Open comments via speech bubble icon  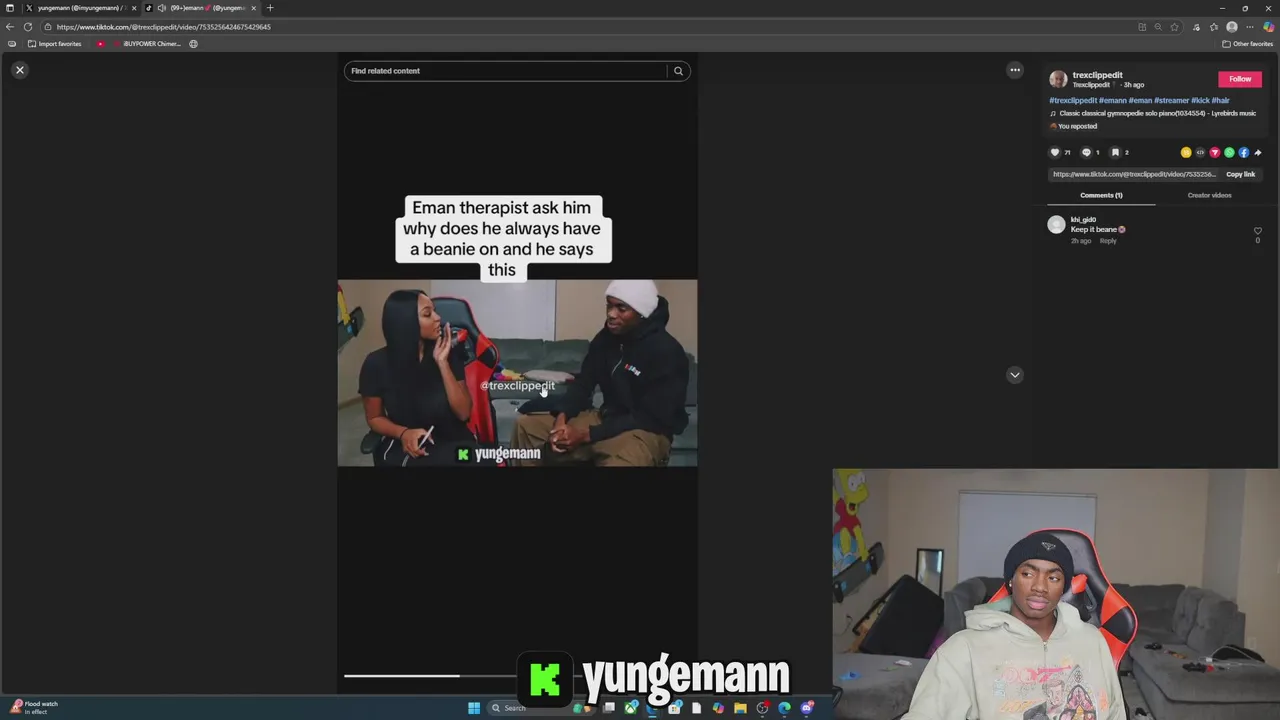1086,153
